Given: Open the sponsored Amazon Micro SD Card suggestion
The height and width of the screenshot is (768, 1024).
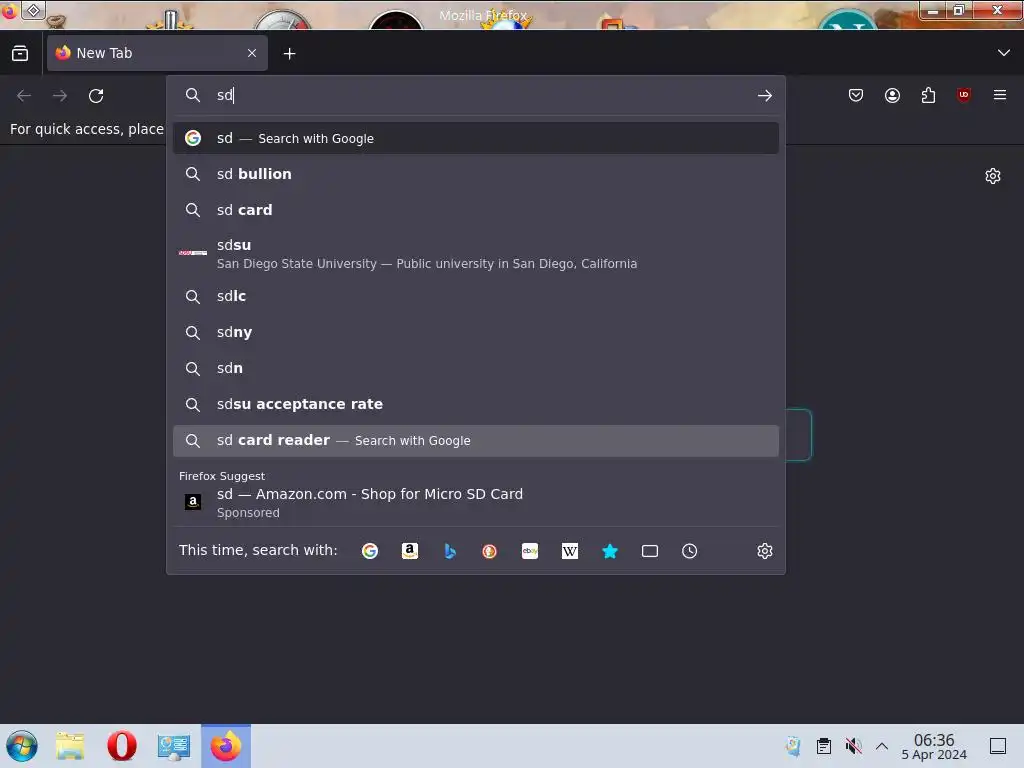Looking at the screenshot, I should [475, 502].
